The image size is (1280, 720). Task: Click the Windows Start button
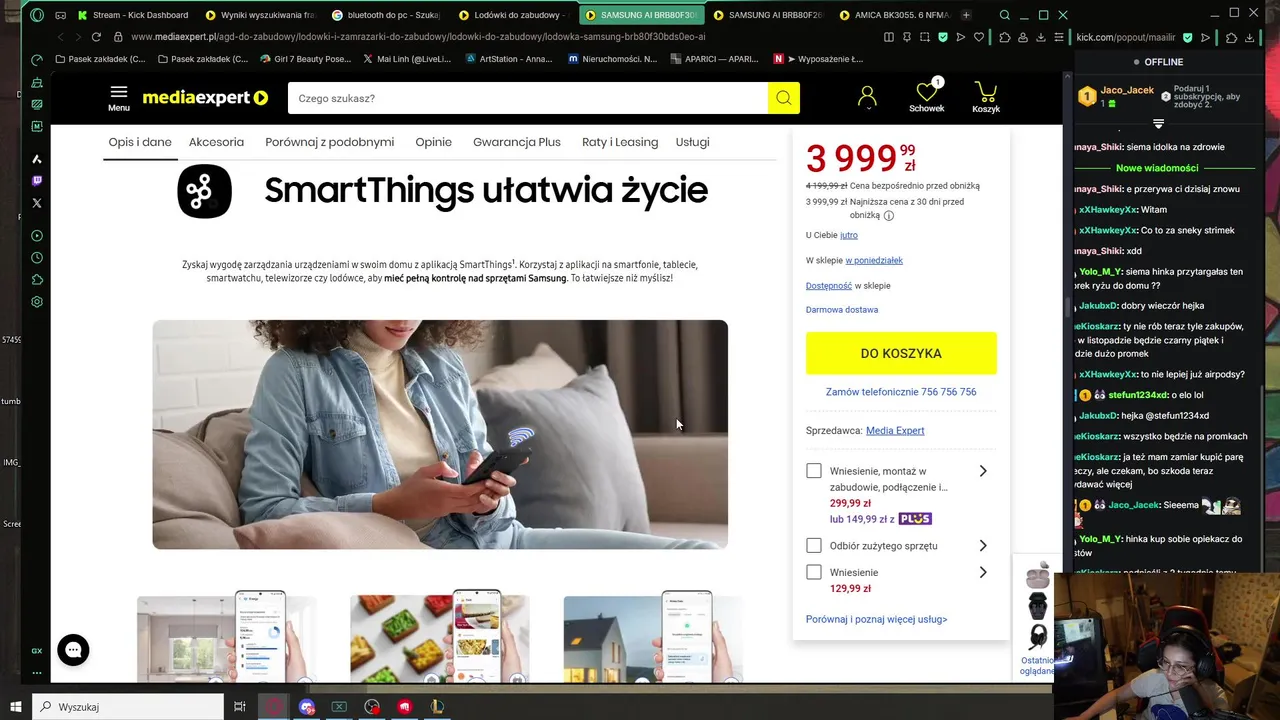coord(16,707)
